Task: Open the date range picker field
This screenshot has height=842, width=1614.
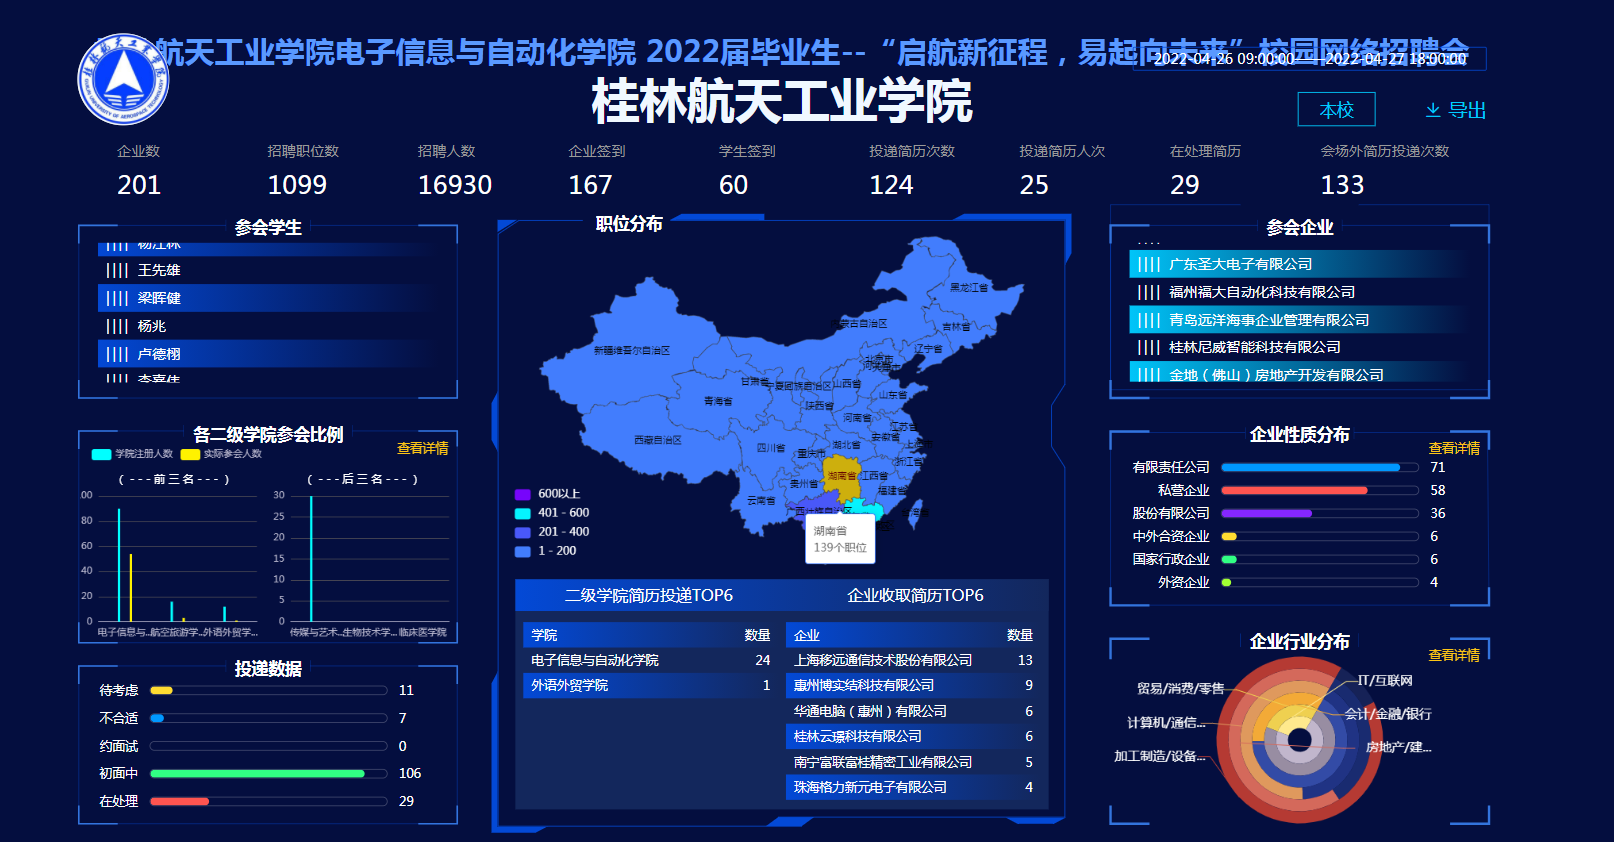Action: [1310, 59]
